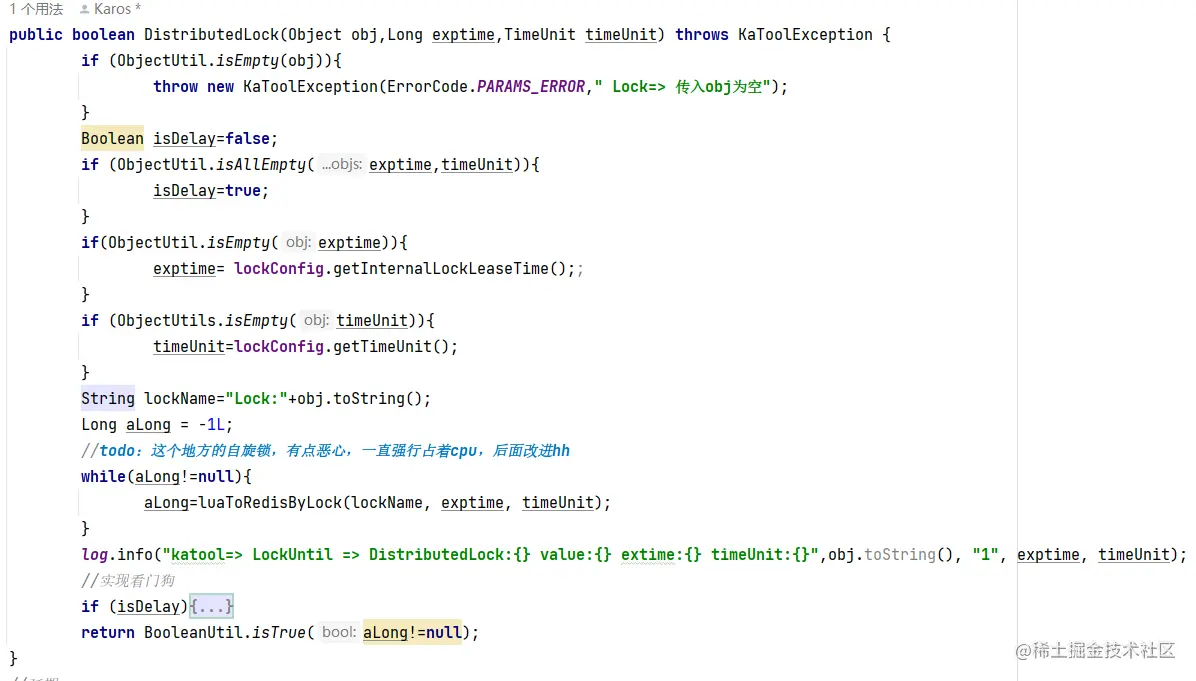
Task: Click highlighted aLong!=null in return
Action: (413, 632)
